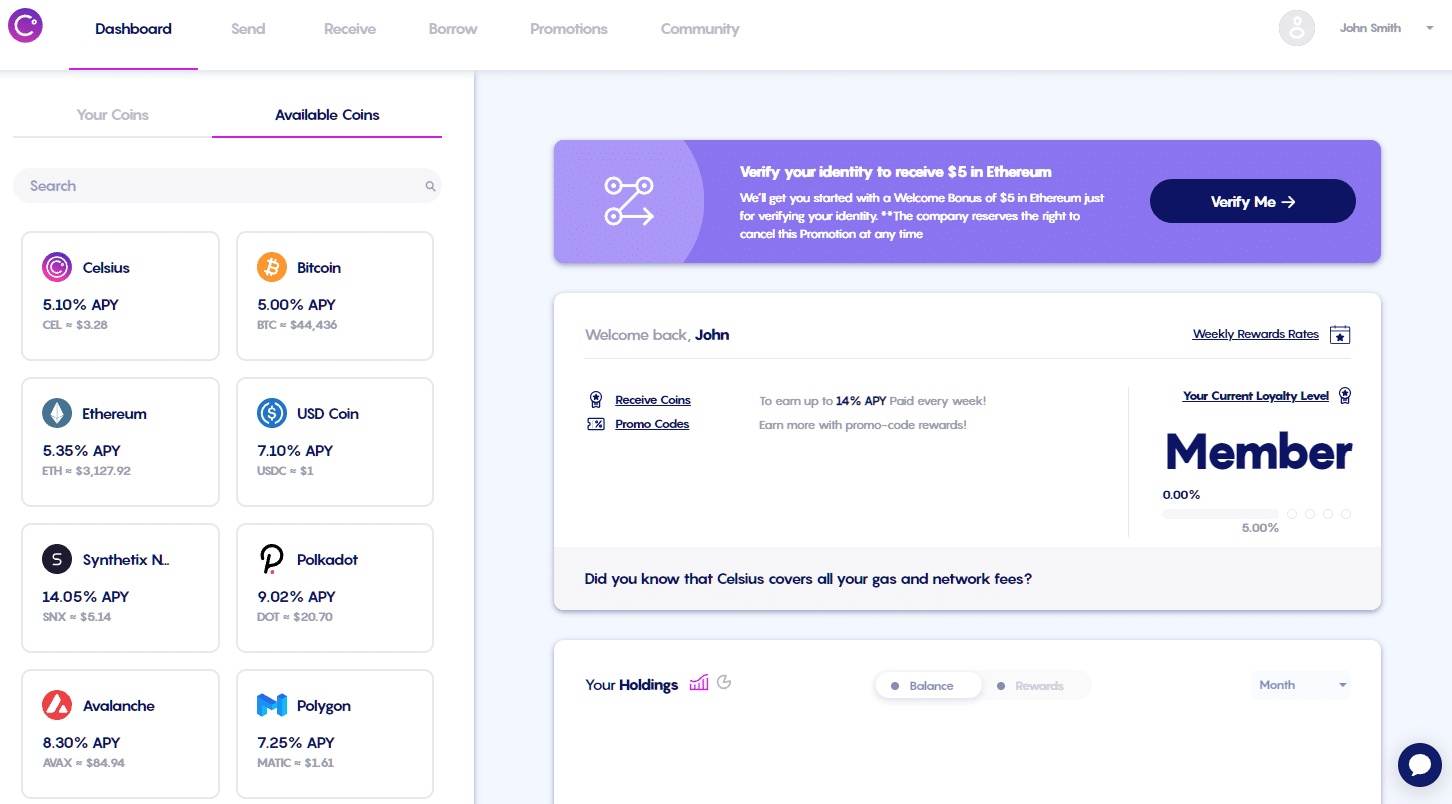The width and height of the screenshot is (1452, 804).
Task: Click the Verify Me button
Action: click(x=1253, y=201)
